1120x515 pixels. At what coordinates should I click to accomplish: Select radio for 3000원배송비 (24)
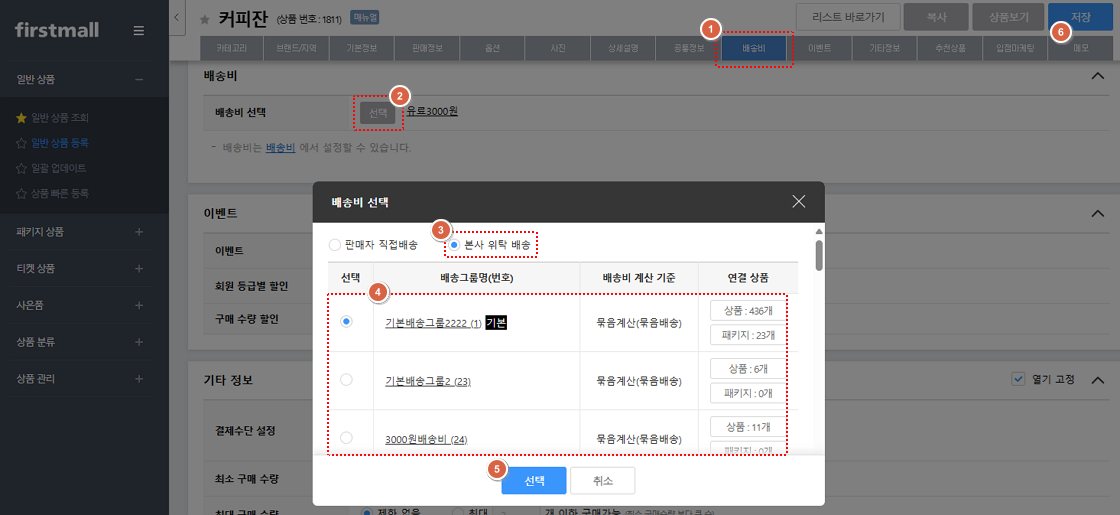[x=346, y=438]
